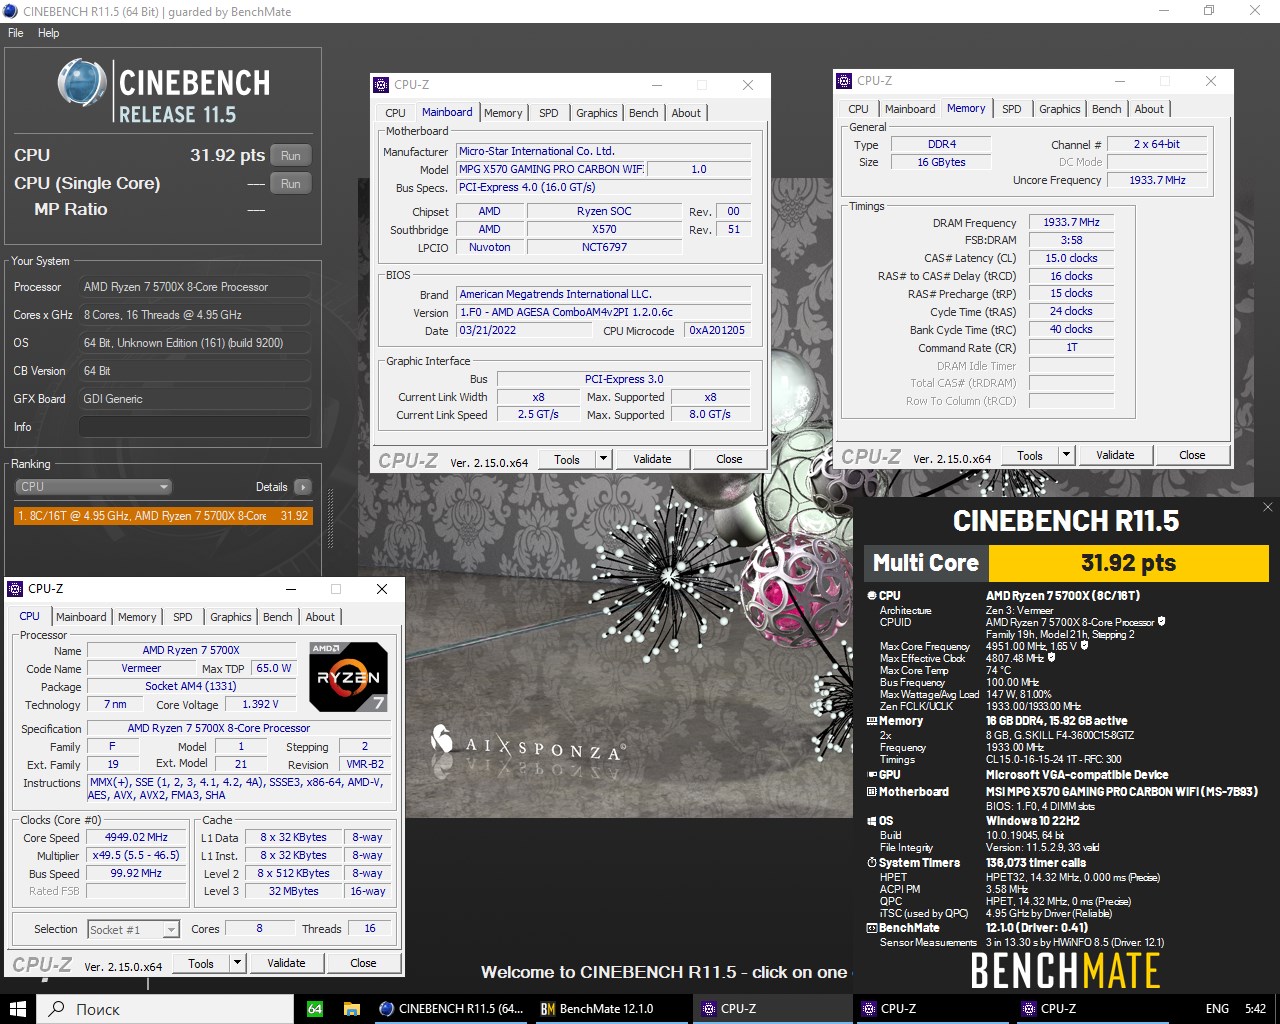1280x1024 pixels.
Task: Open About tab in the Memory CPU-Z window
Action: tap(1149, 109)
